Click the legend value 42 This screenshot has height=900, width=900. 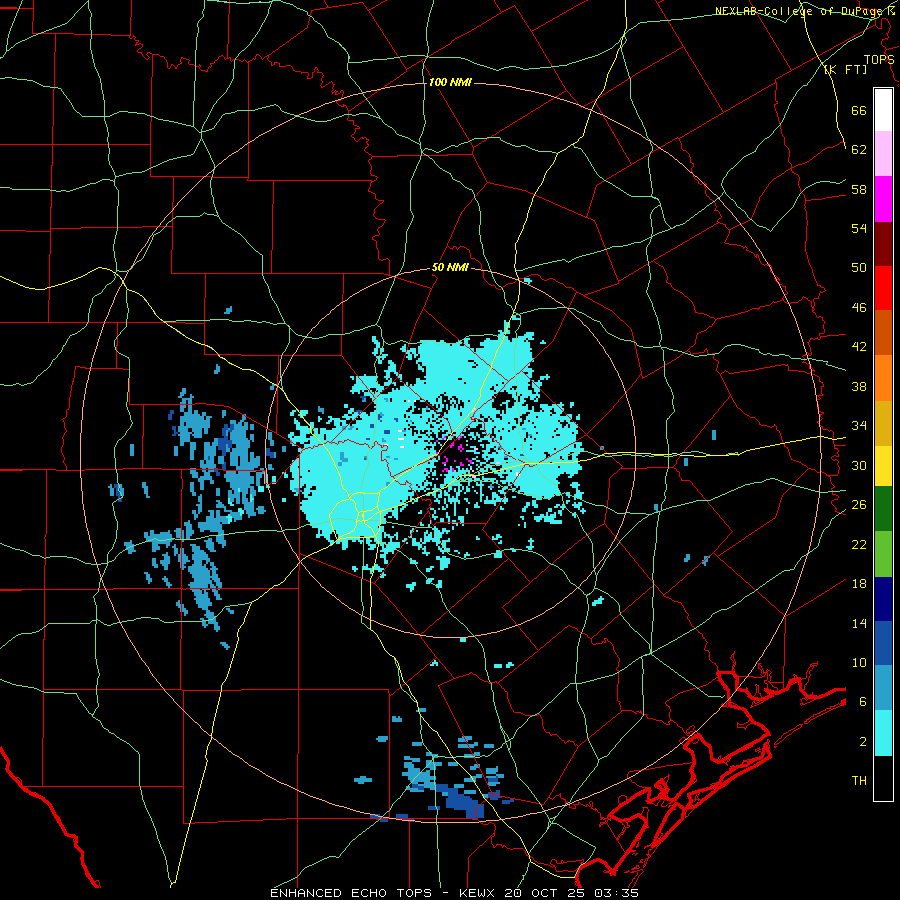[x=859, y=347]
